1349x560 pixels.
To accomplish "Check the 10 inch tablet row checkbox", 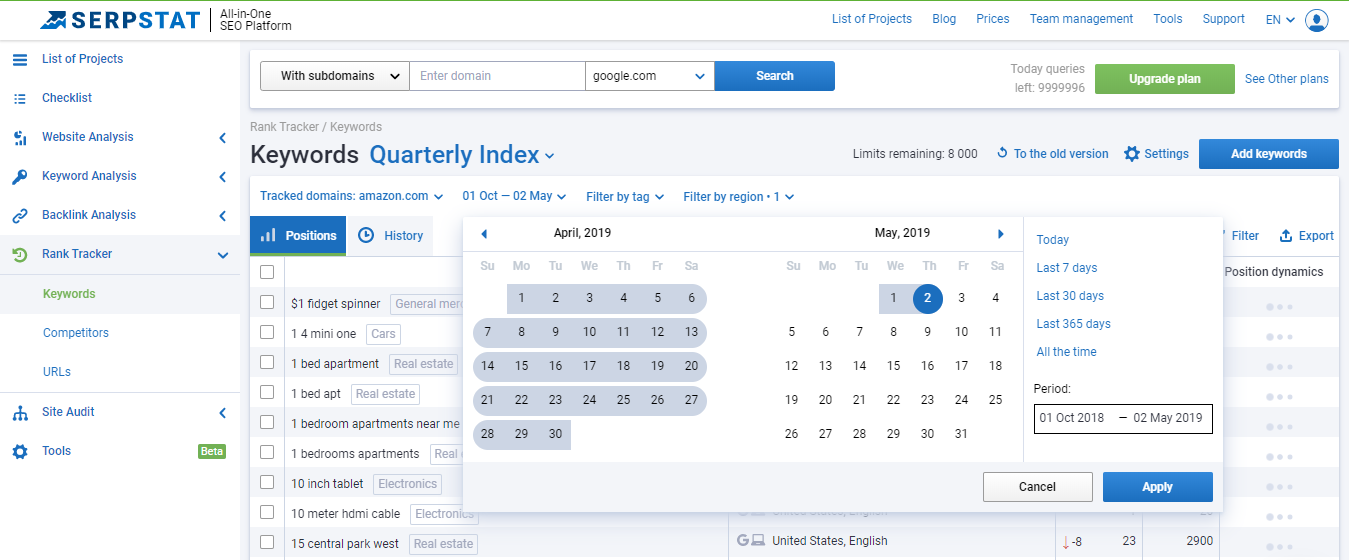I will 267,482.
